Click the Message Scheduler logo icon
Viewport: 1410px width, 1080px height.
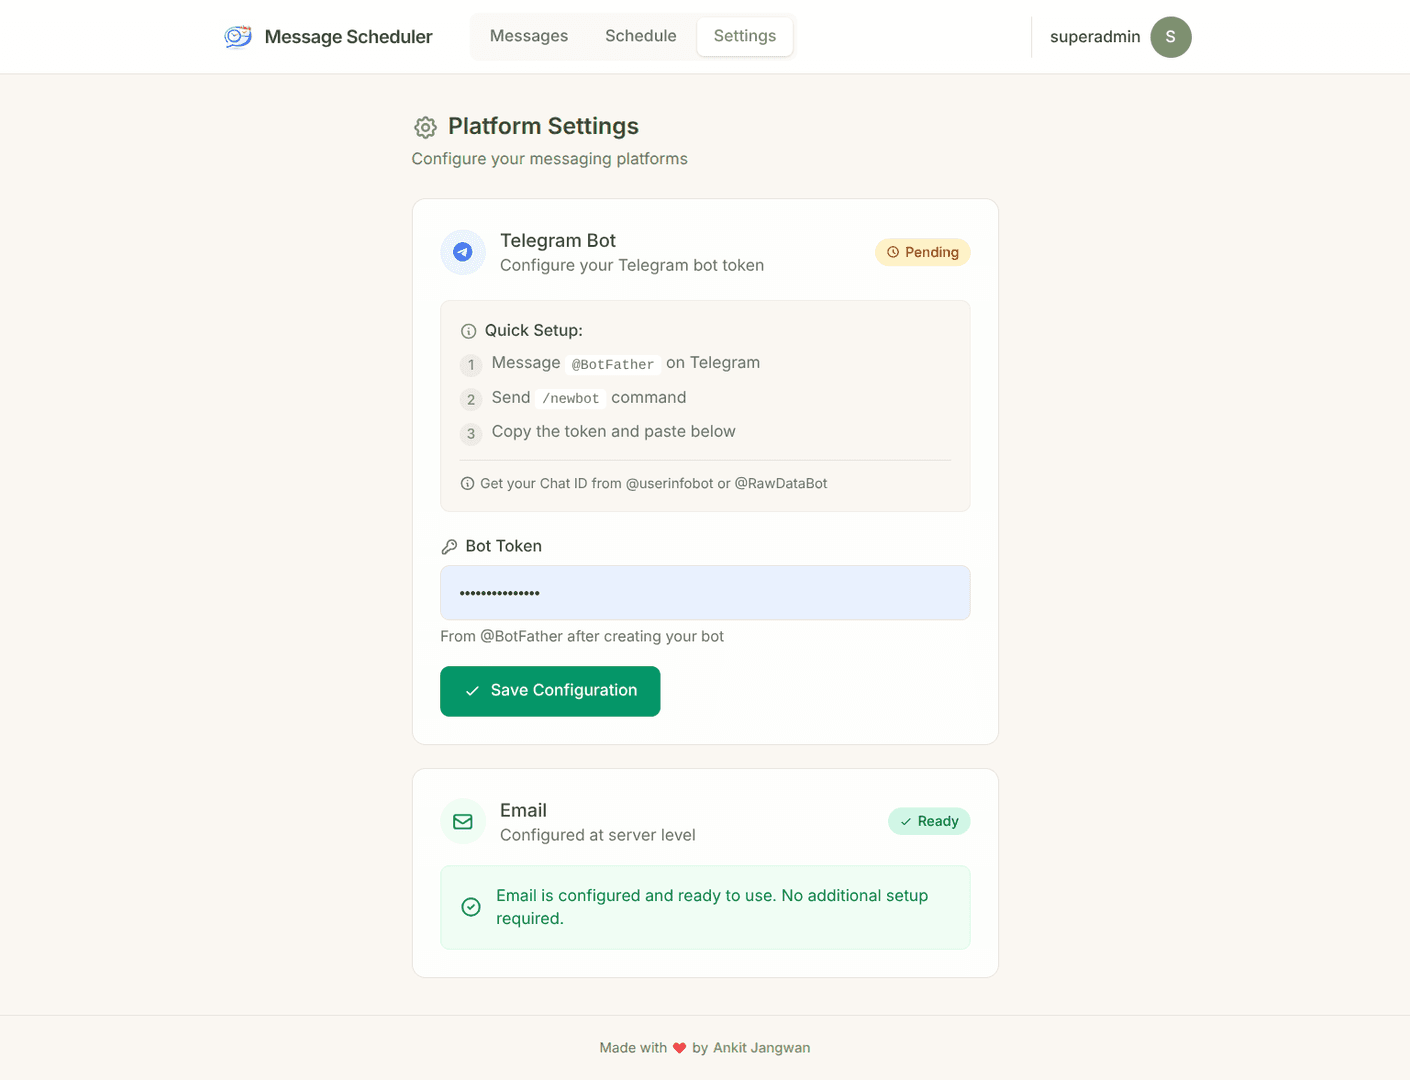[x=238, y=37]
